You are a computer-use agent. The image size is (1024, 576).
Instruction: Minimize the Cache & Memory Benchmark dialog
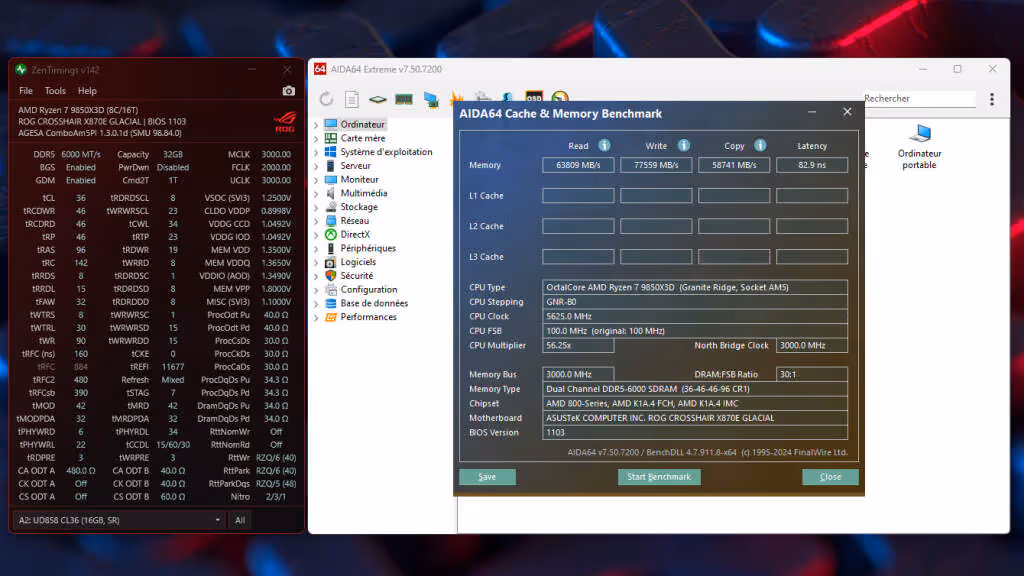812,112
